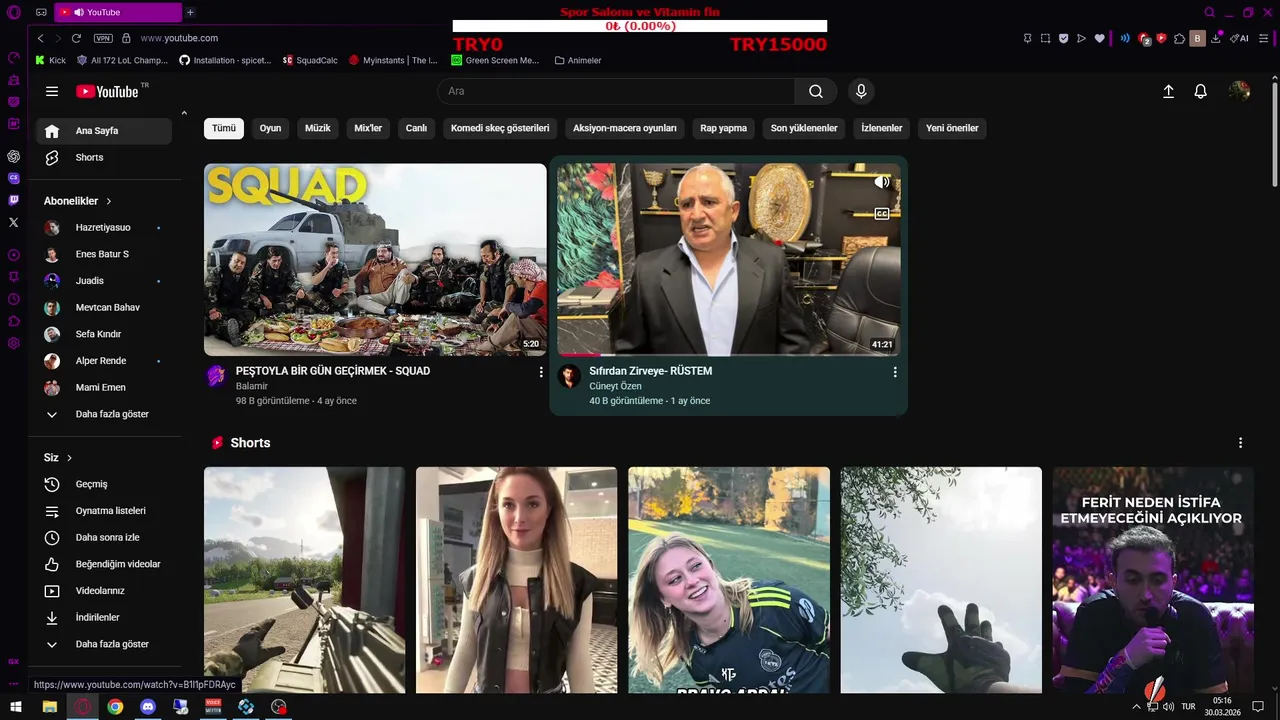Image resolution: width=1280 pixels, height=720 pixels.
Task: Expand Abonelikler section chevron
Action: [109, 201]
